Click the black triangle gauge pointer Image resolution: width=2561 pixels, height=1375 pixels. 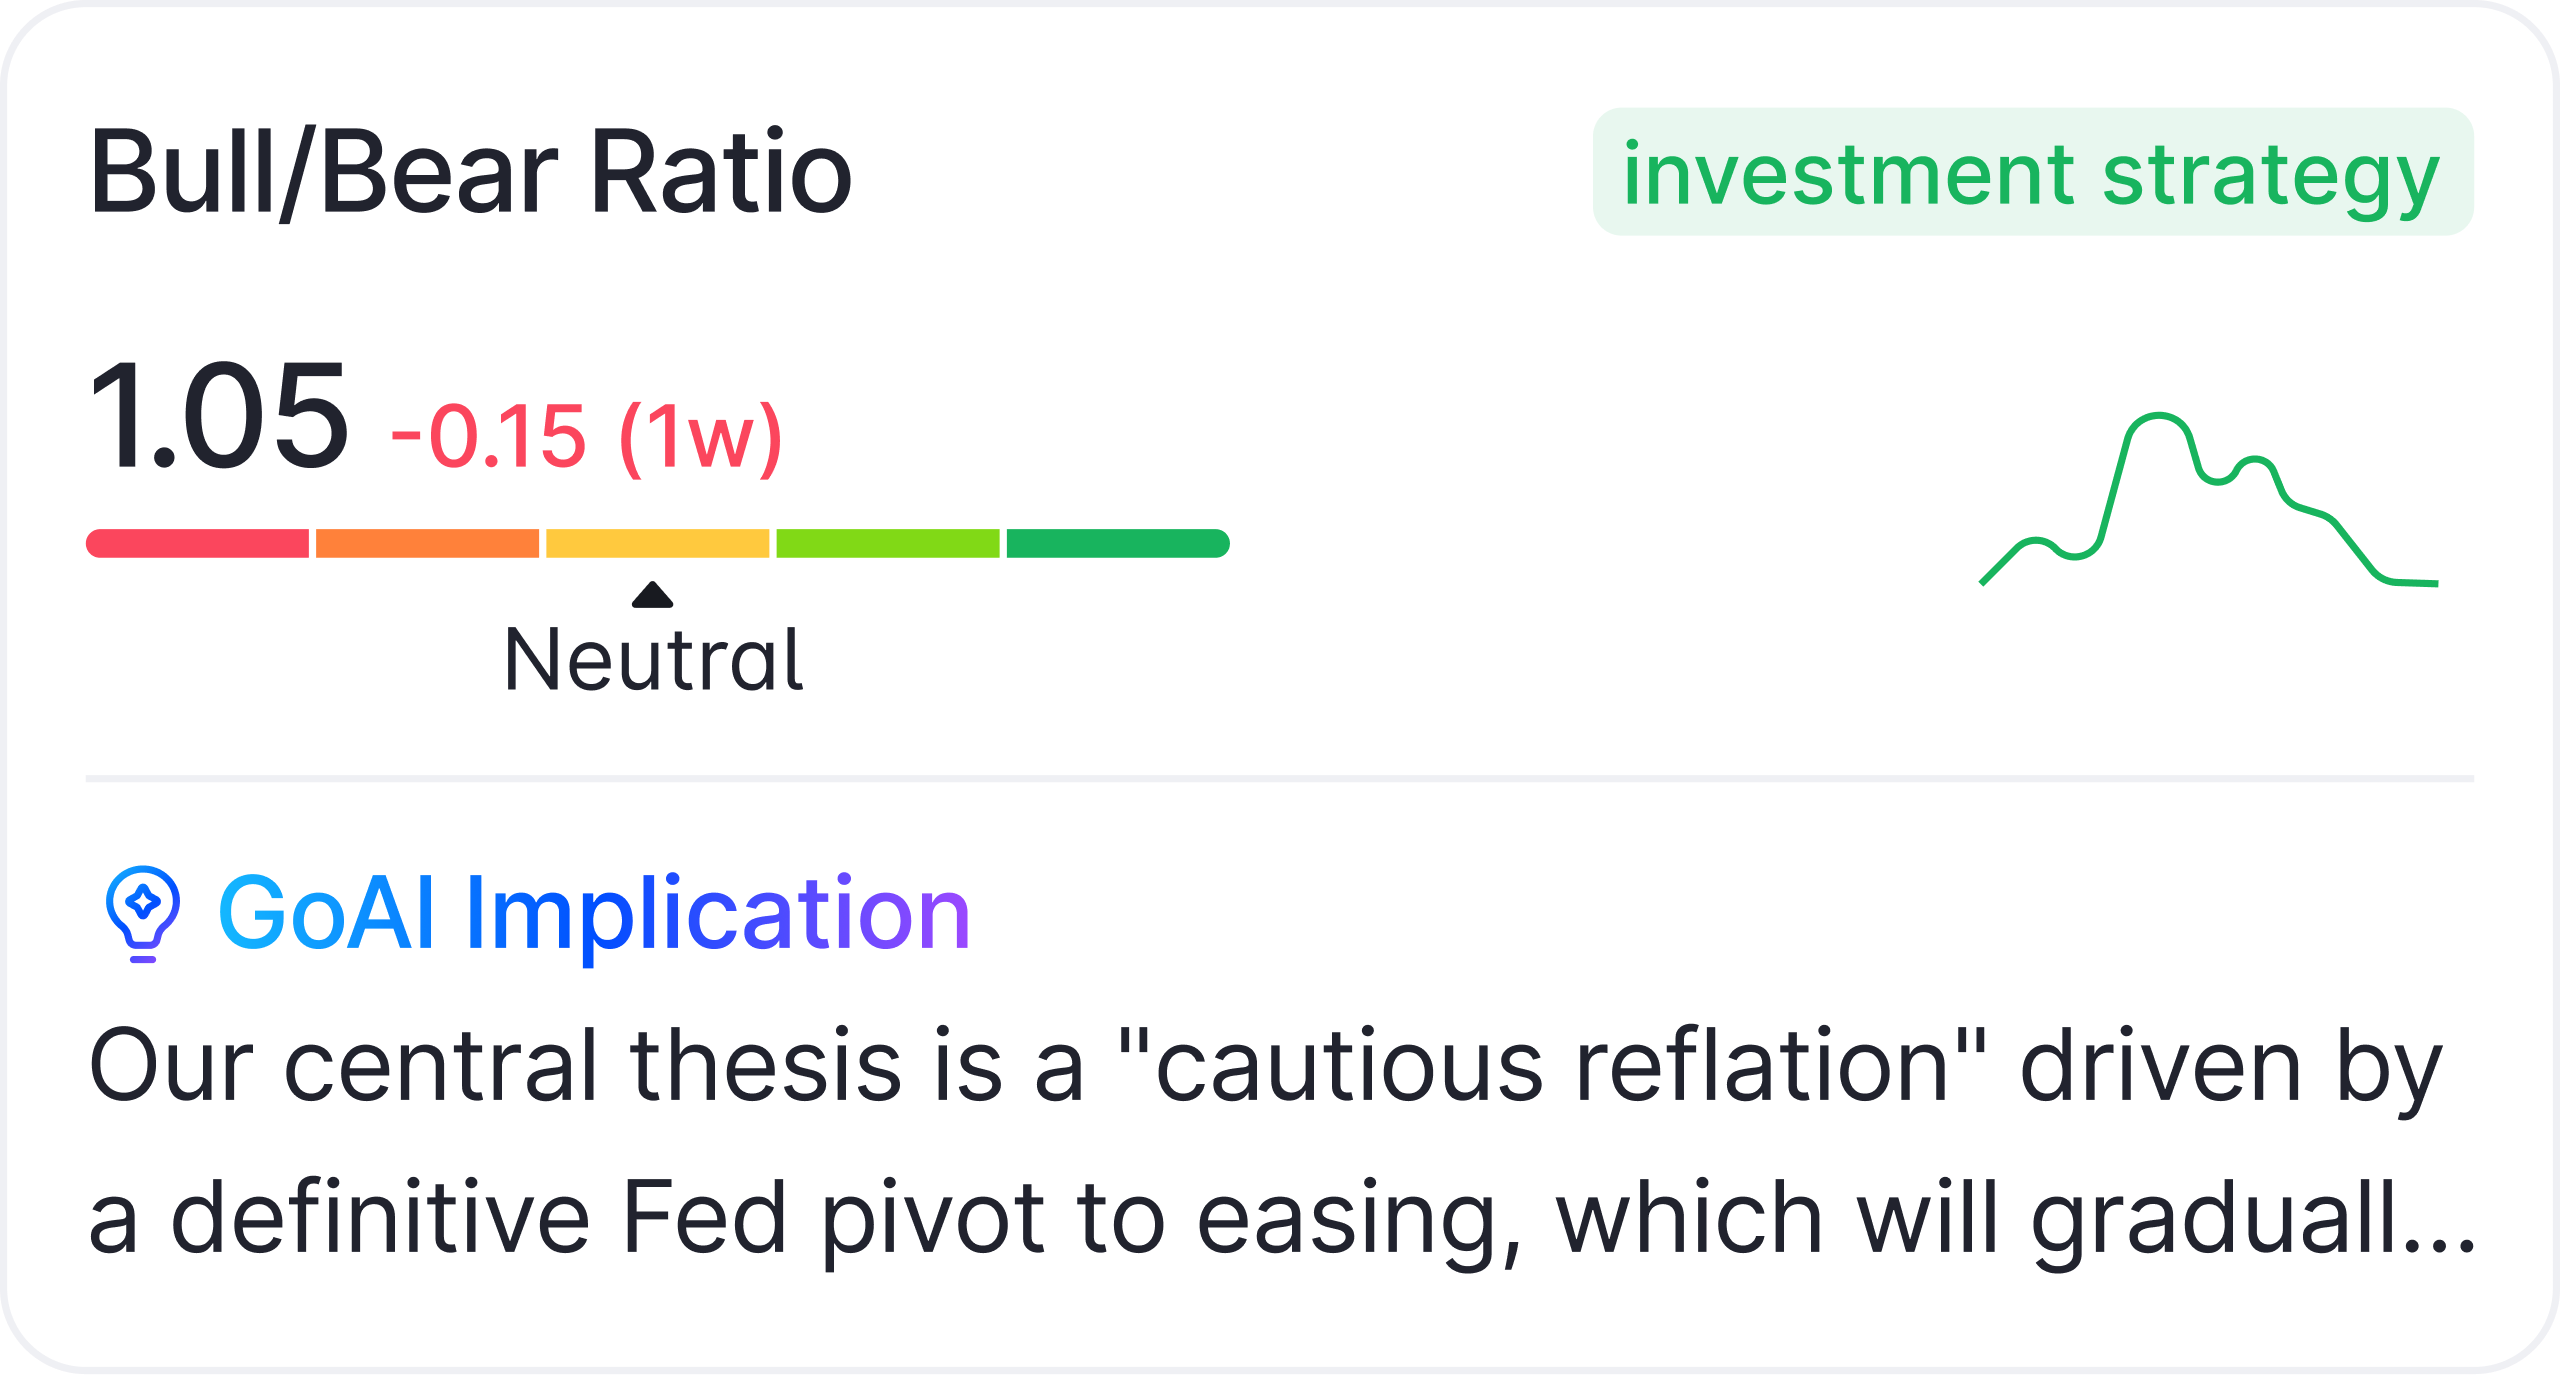coord(652,595)
